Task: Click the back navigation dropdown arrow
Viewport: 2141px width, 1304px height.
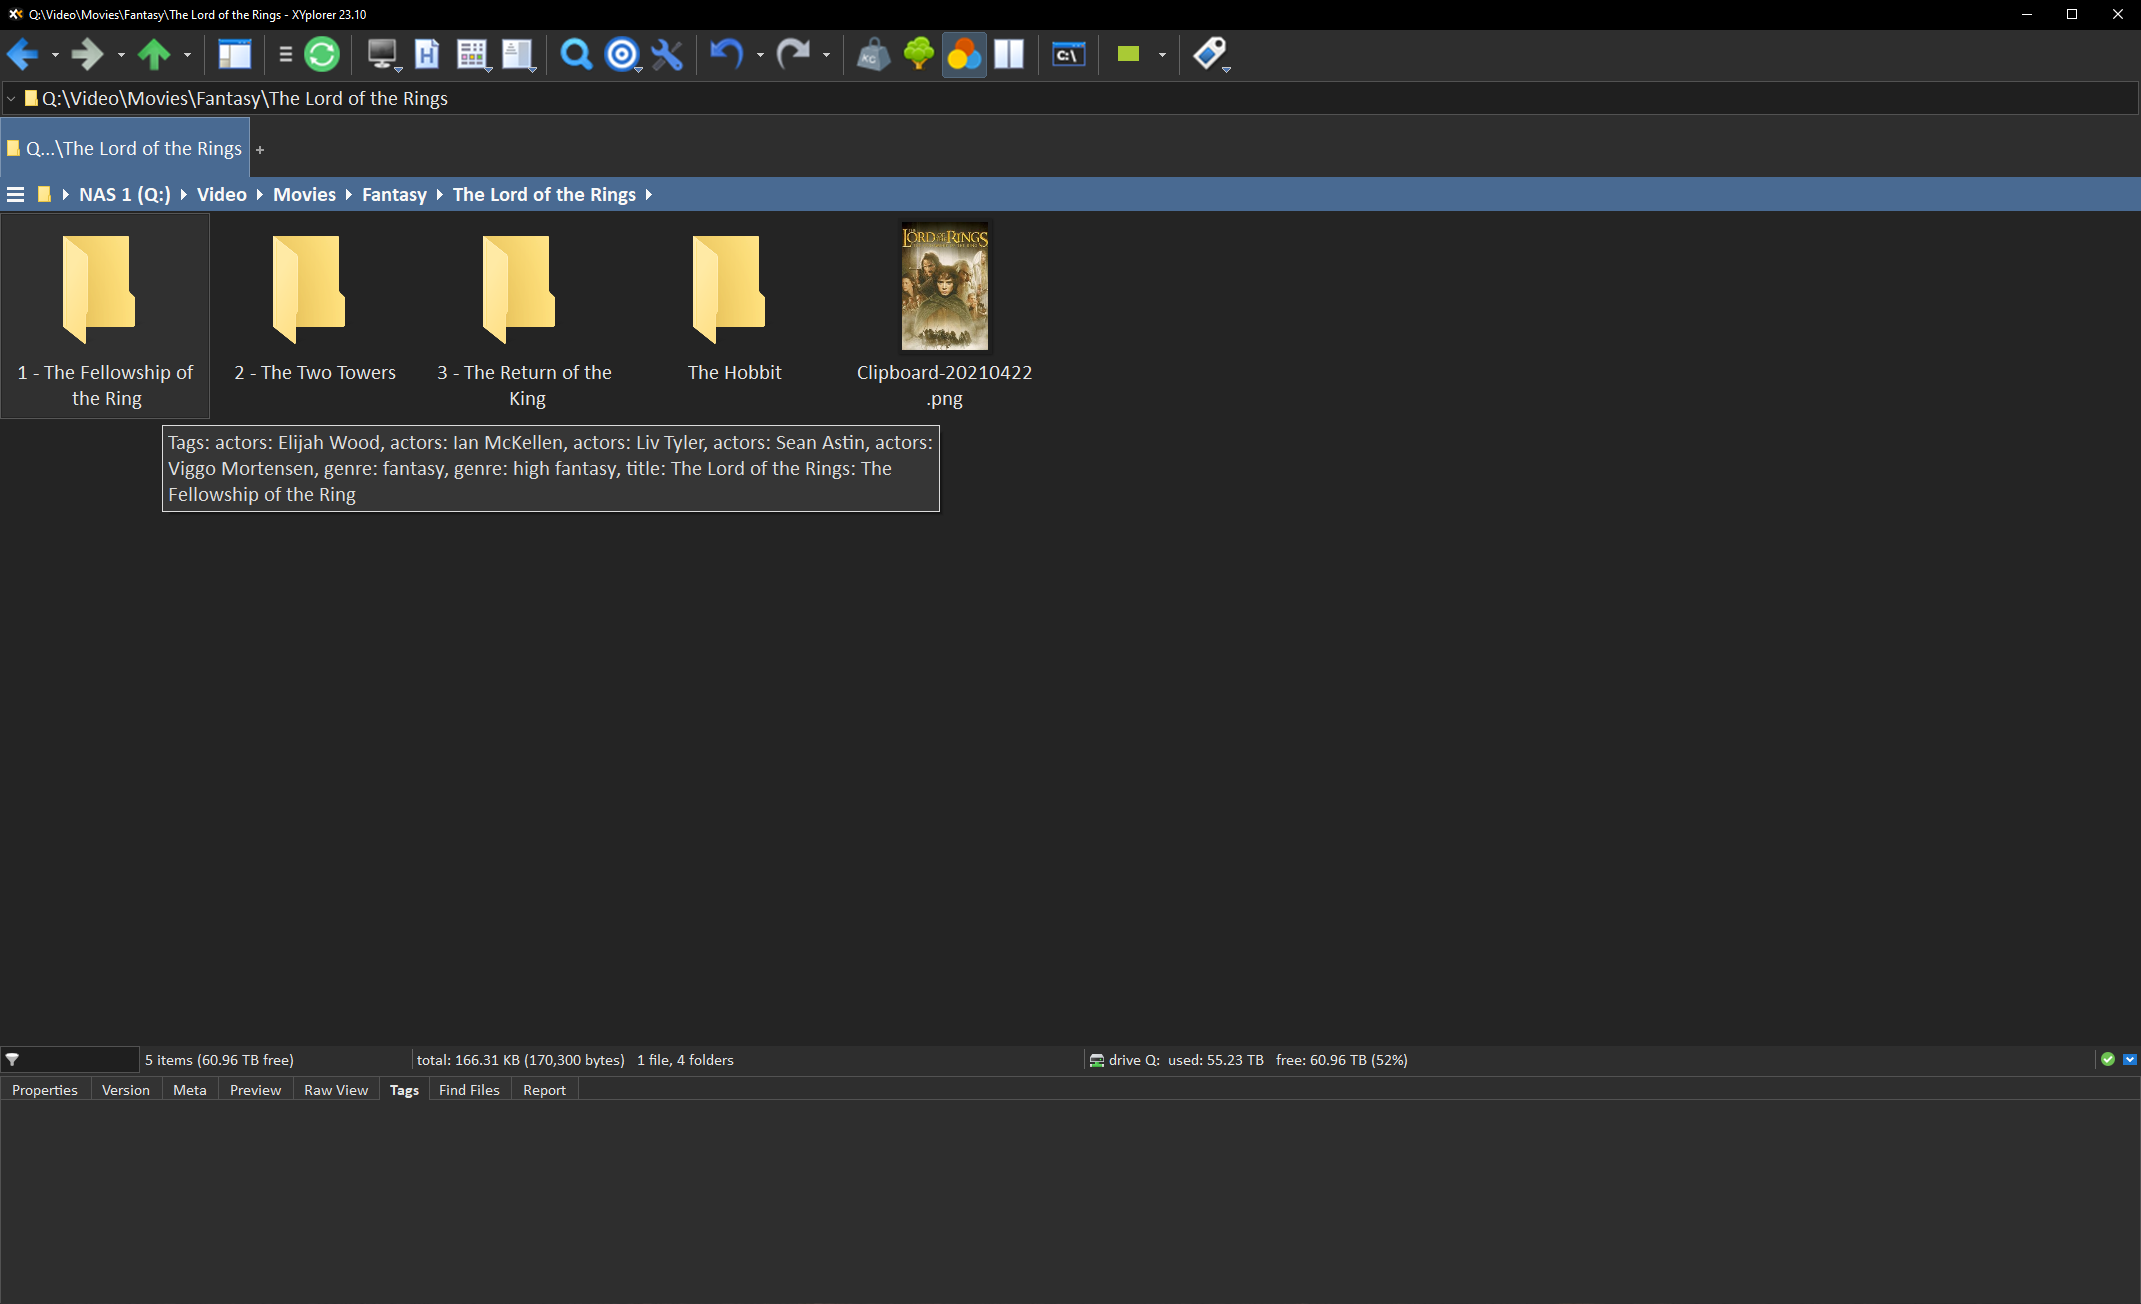Action: click(55, 55)
